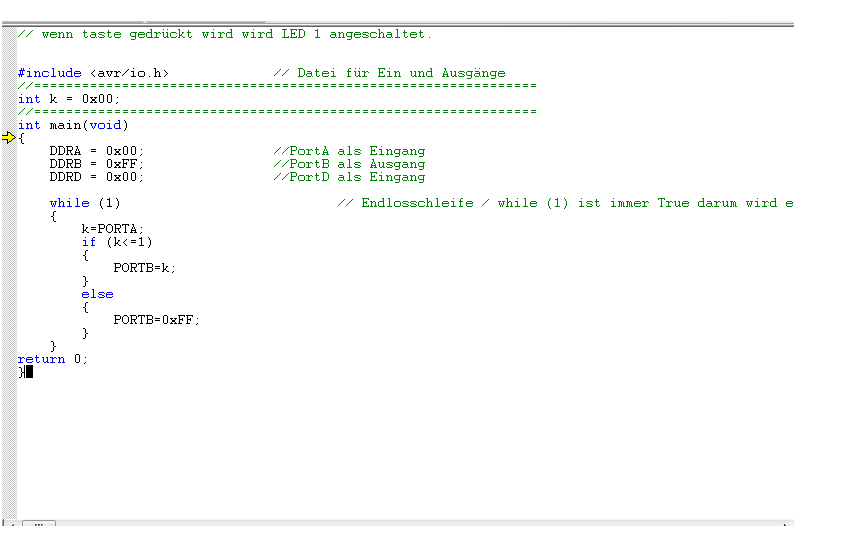The image size is (864, 540).
Task: Click the 'if (k<=1)' condition
Action: point(117,242)
